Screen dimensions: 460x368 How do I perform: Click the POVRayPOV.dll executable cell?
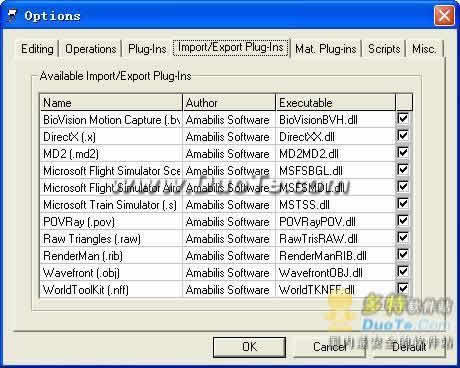coord(335,222)
